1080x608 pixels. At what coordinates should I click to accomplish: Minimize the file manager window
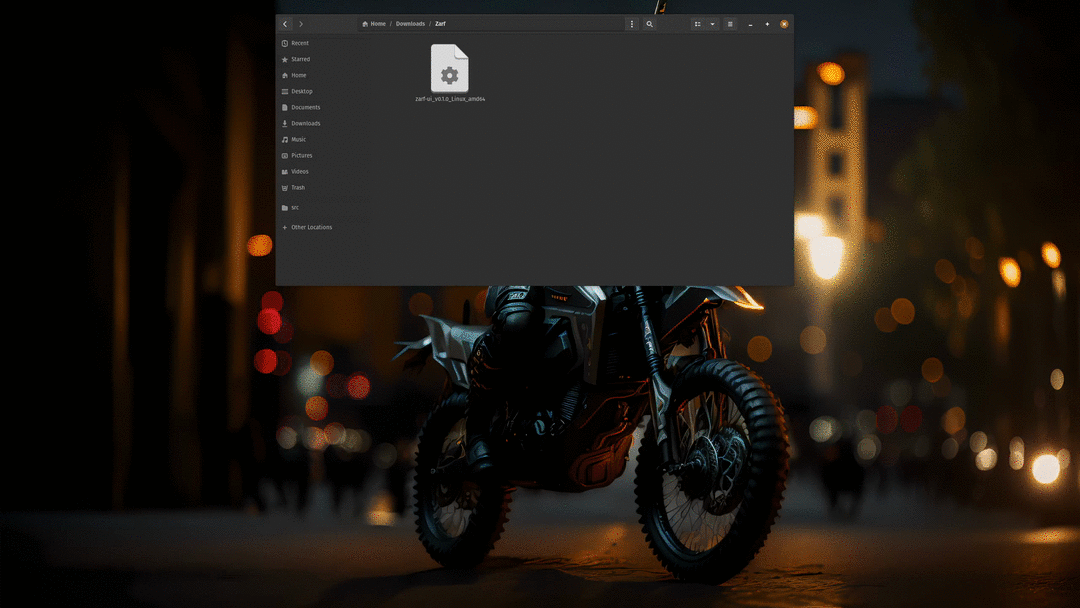coord(750,24)
